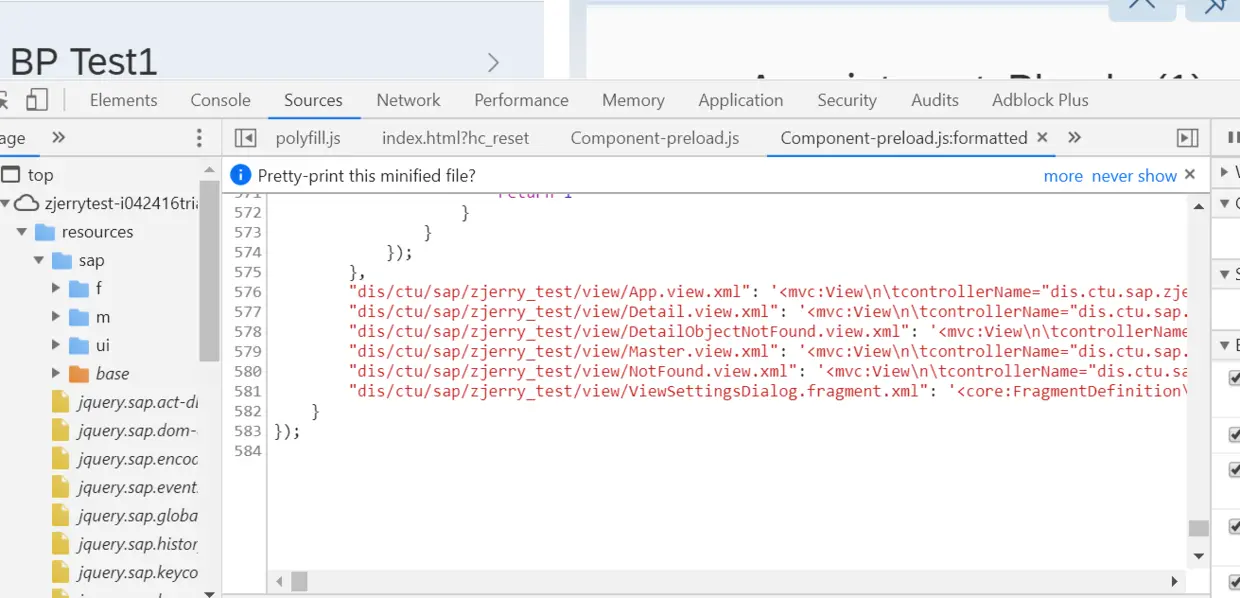Open the Console panel tab
This screenshot has width=1240, height=598.
pos(220,100)
